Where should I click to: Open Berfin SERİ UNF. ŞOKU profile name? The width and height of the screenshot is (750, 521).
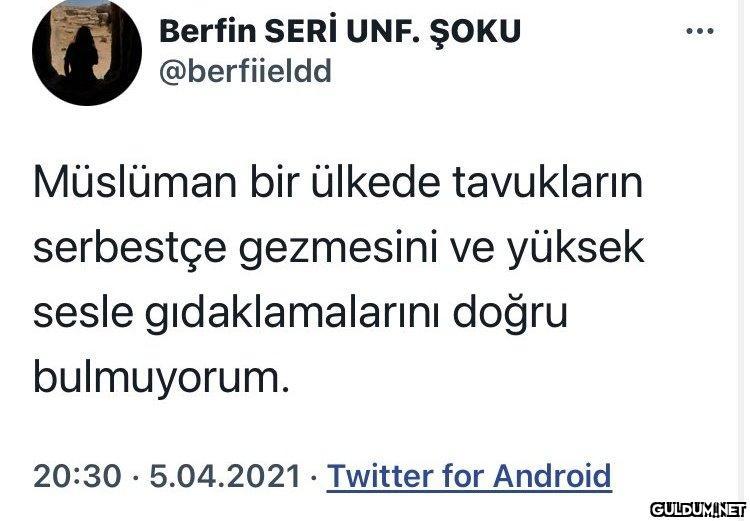(x=339, y=32)
